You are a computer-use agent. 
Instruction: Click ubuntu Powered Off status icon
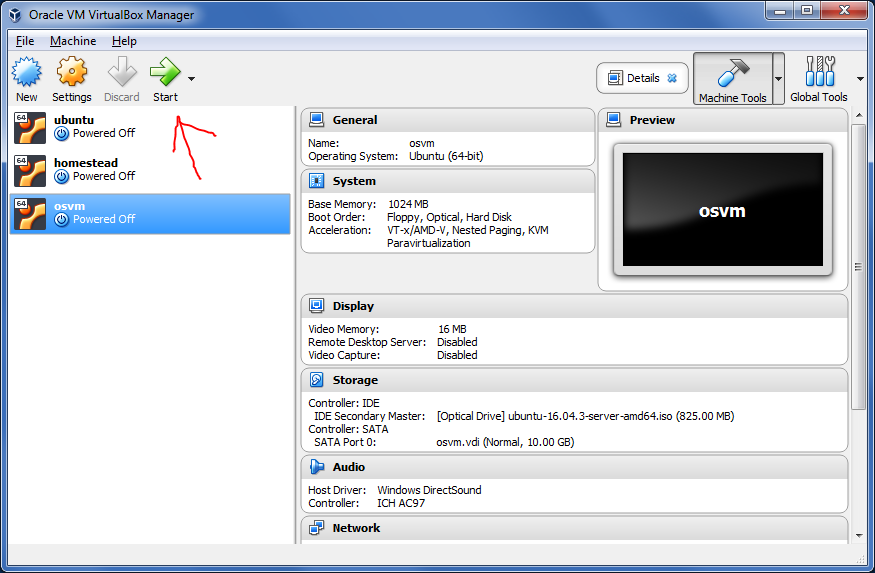61,133
